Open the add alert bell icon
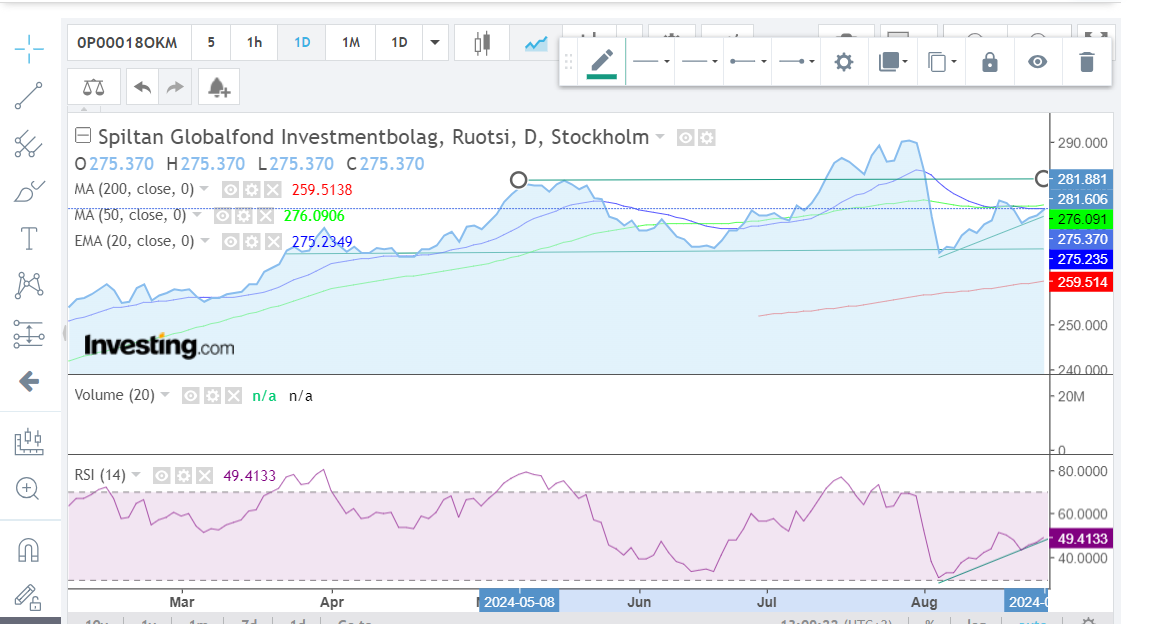Image resolution: width=1162 pixels, height=624 pixels. (x=219, y=88)
